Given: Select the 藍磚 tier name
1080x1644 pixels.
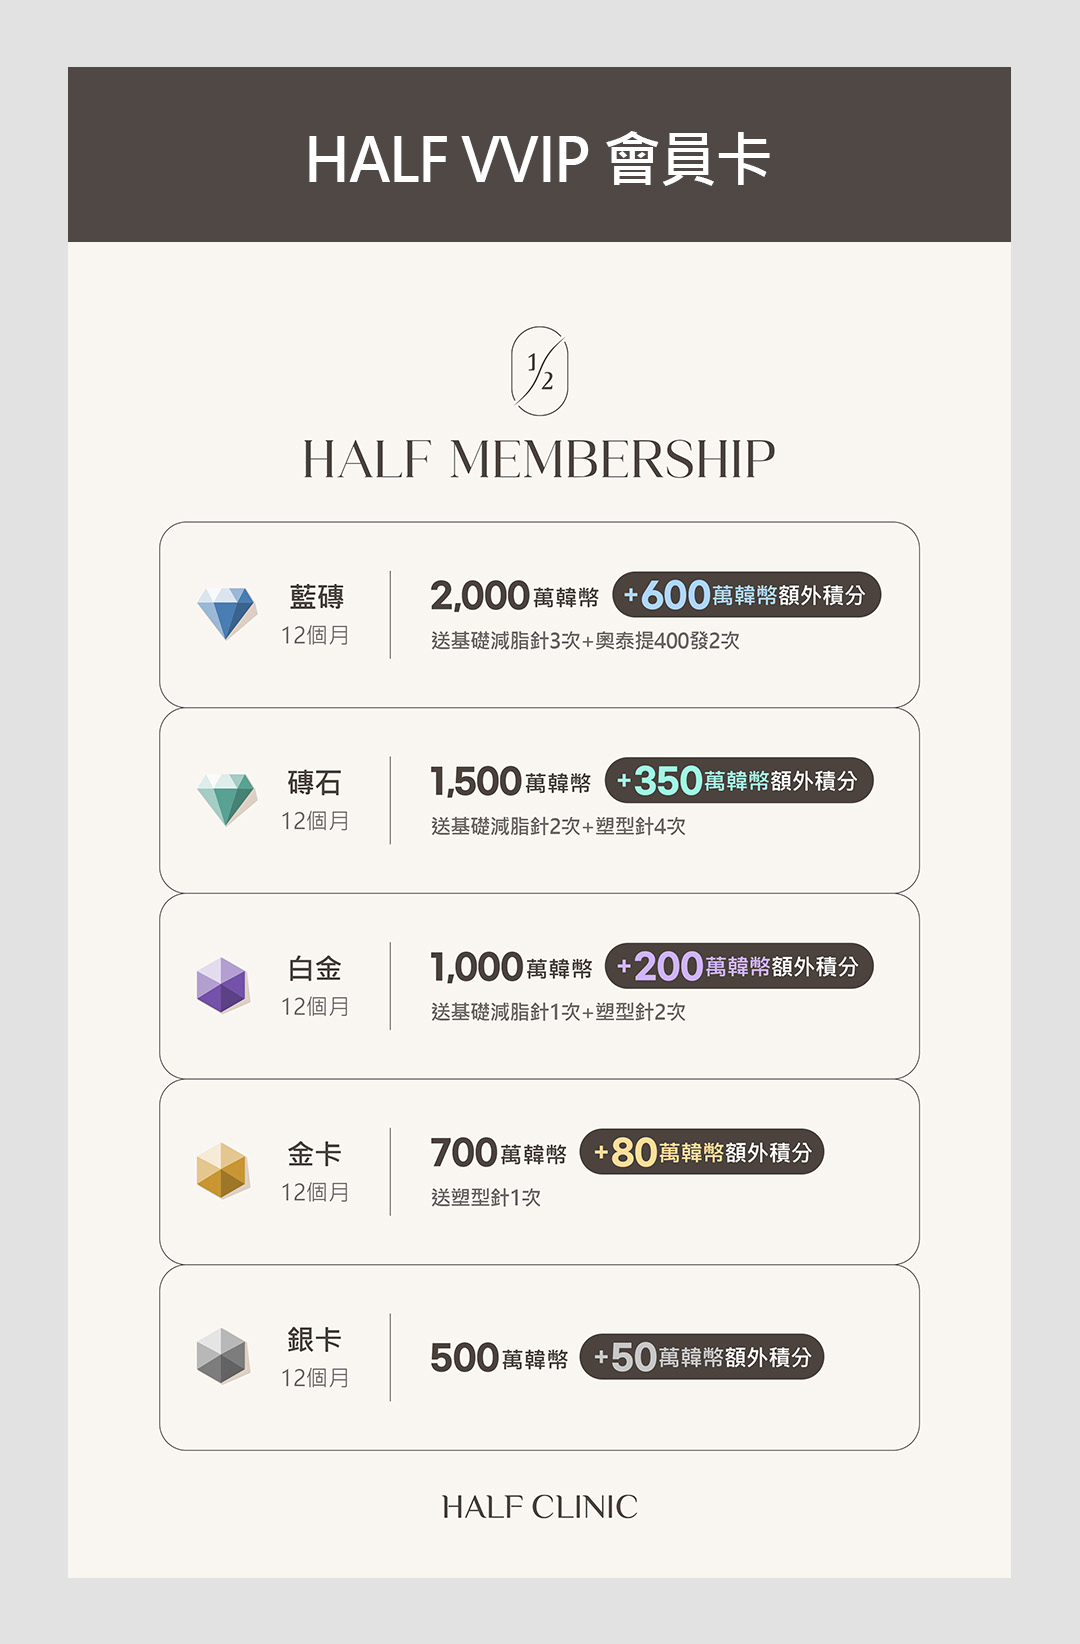Looking at the screenshot, I should point(316,597).
